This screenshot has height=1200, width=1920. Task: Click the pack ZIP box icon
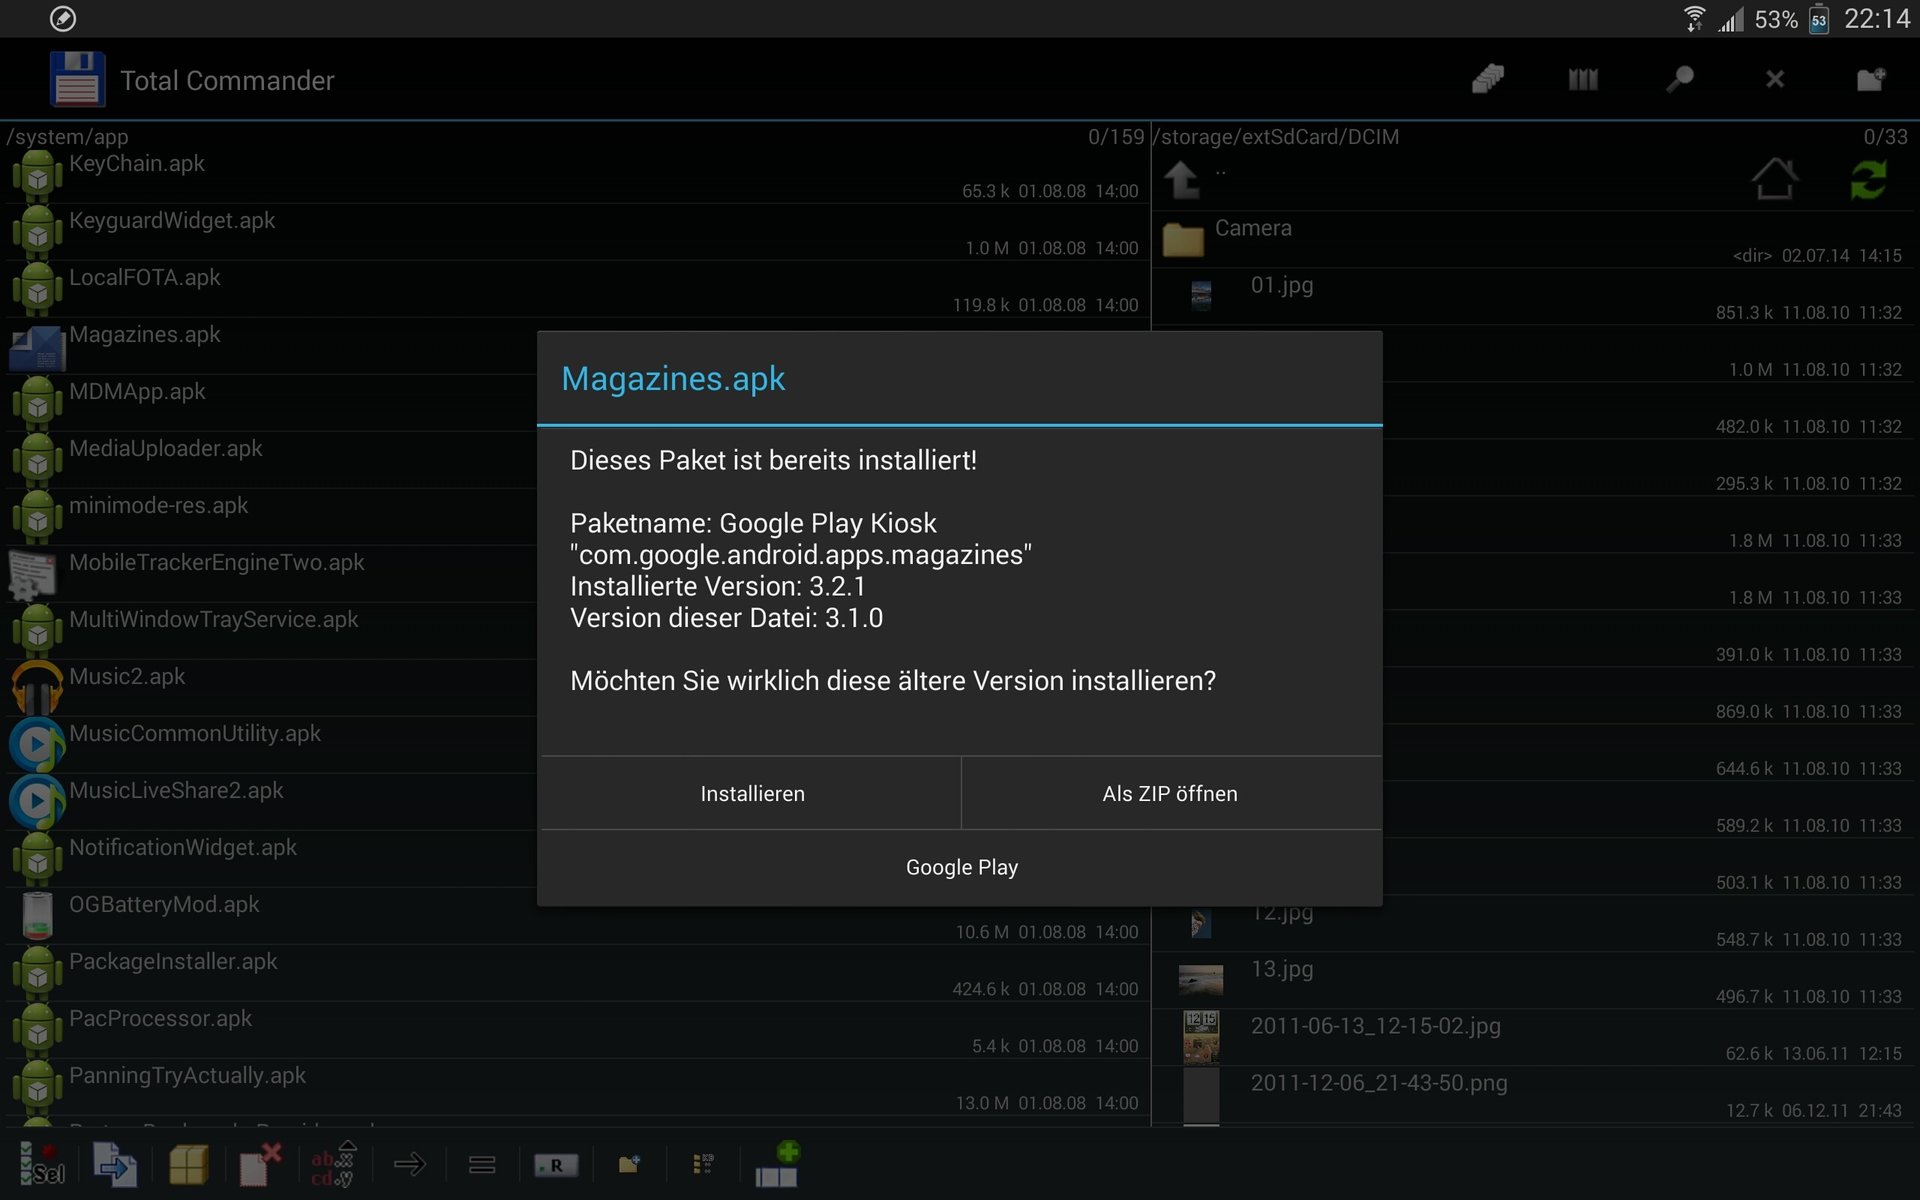click(188, 1165)
